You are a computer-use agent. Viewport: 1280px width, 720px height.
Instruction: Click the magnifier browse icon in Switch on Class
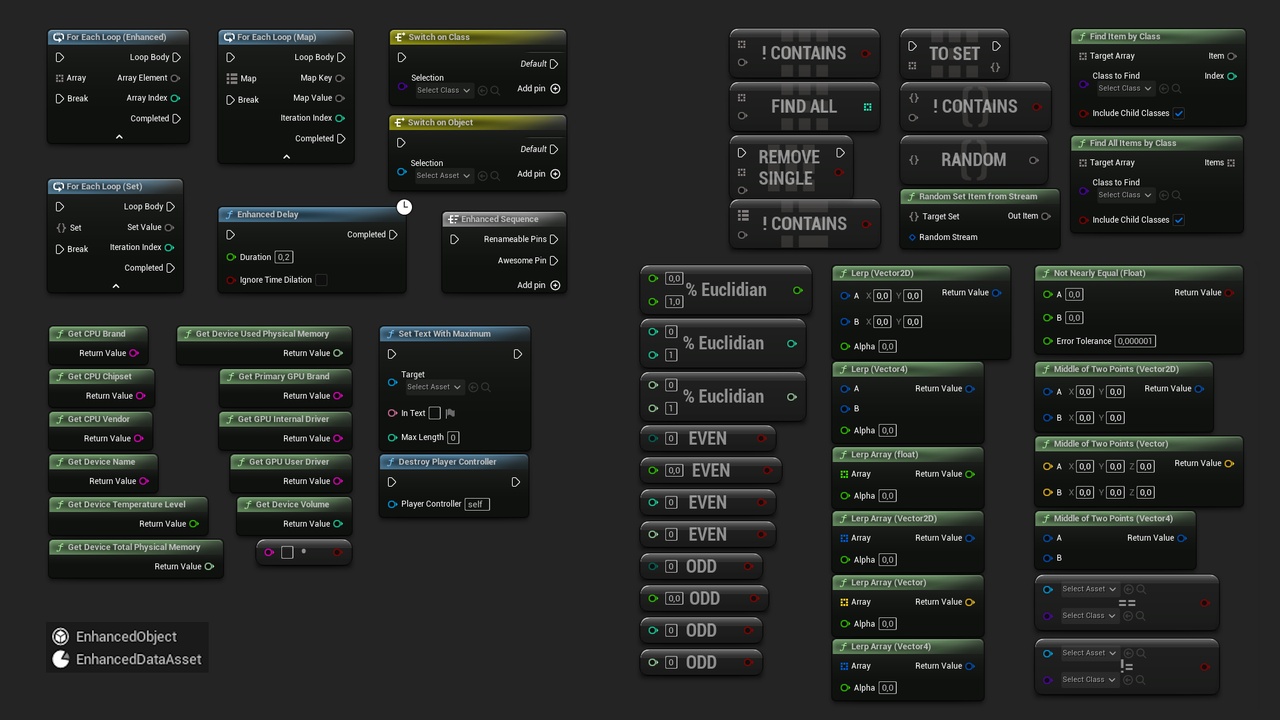[495, 90]
